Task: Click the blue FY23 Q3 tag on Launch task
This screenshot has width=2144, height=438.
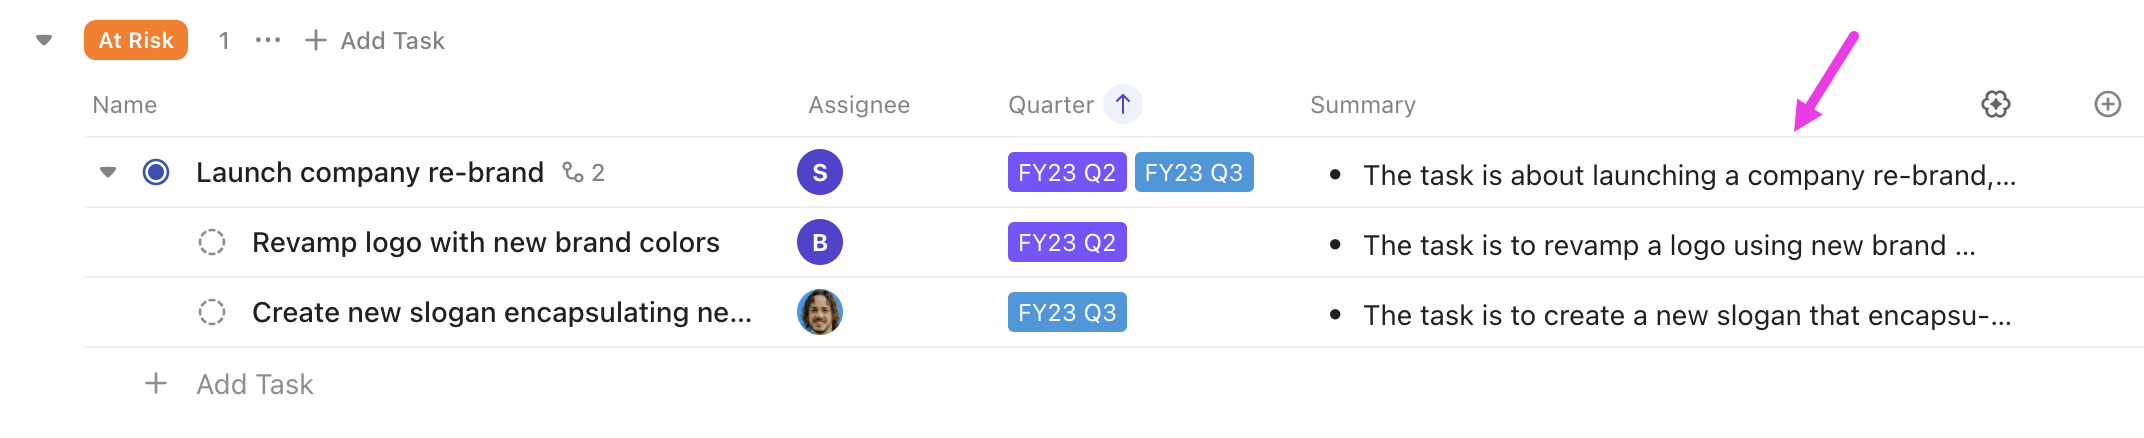Action: coord(1193,172)
